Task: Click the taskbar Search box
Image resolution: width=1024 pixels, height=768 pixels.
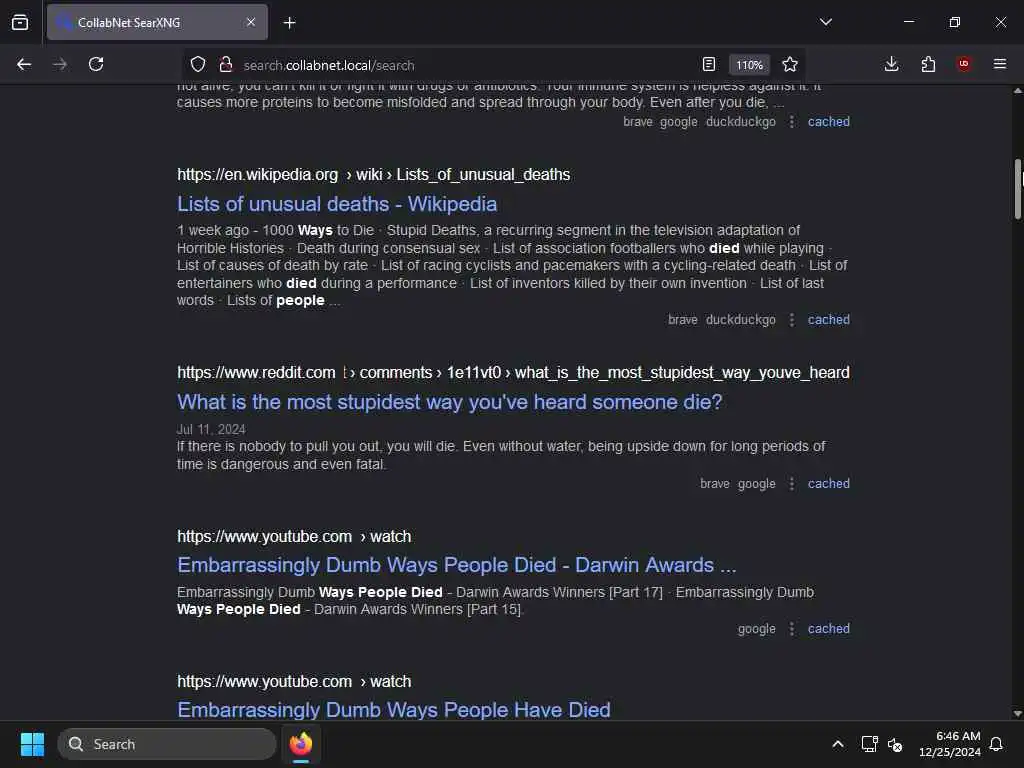Action: [167, 744]
